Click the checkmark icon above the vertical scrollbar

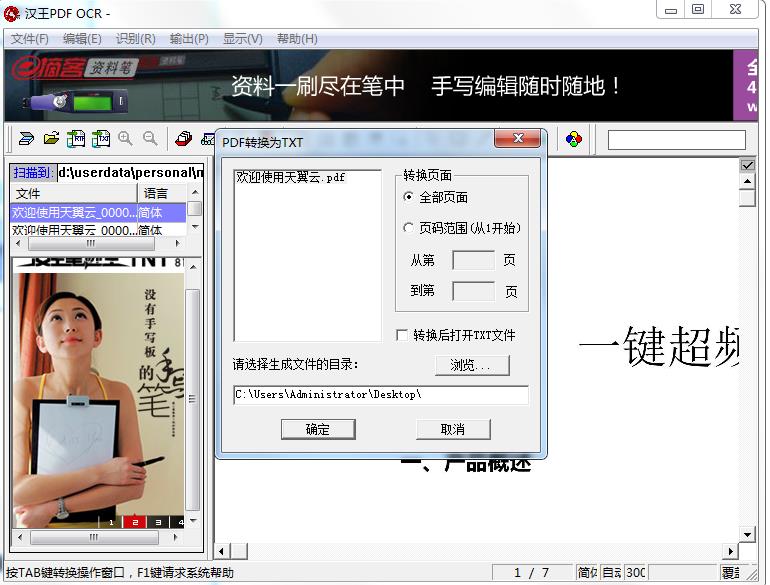(747, 166)
